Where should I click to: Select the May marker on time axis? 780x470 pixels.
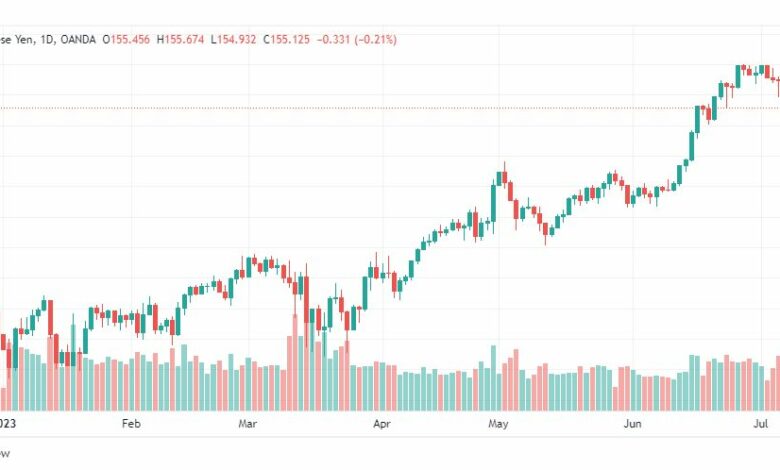[x=498, y=424]
